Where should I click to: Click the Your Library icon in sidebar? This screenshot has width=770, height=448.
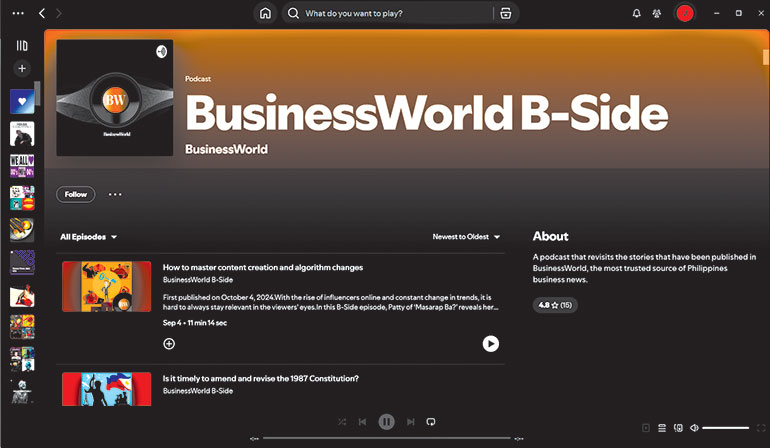coord(22,46)
